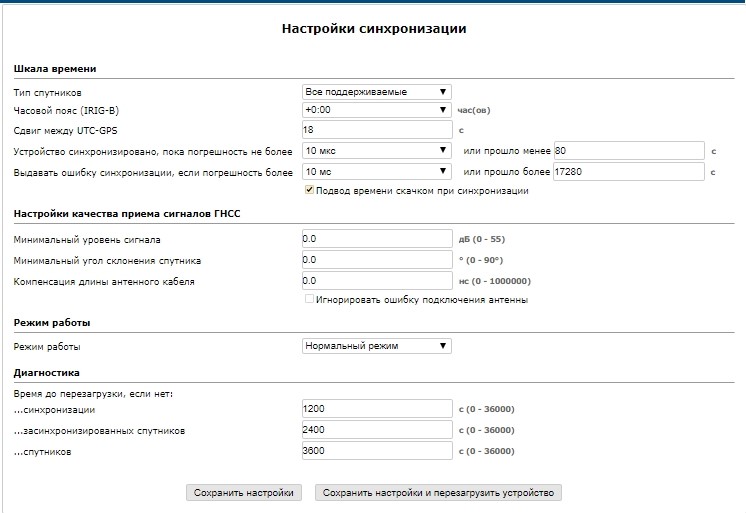Focus the Компенсация длины антенного кабеля field
The image size is (746, 513).
coord(376,281)
